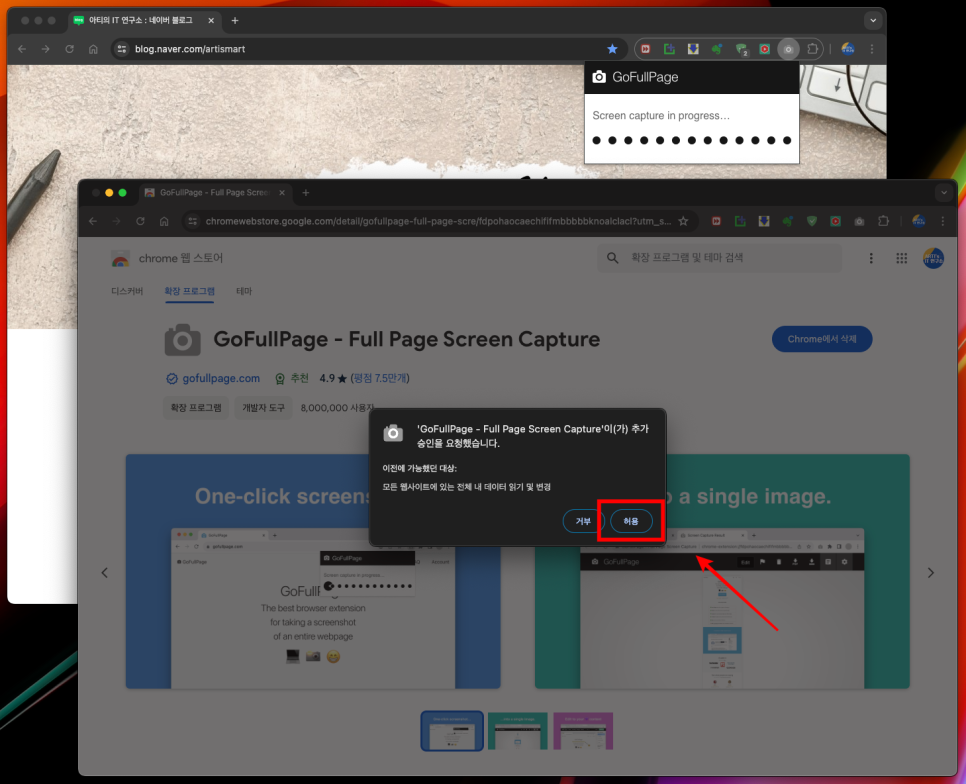Viewport: 966px width, 784px height.
Task: Click blue bookmark star in Naver blog window
Action: 612,49
